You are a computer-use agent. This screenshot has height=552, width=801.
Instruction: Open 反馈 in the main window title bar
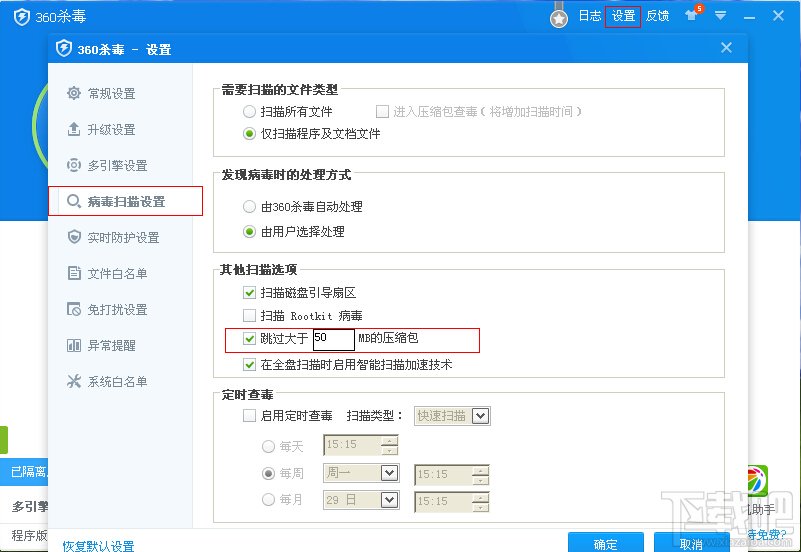click(x=657, y=16)
